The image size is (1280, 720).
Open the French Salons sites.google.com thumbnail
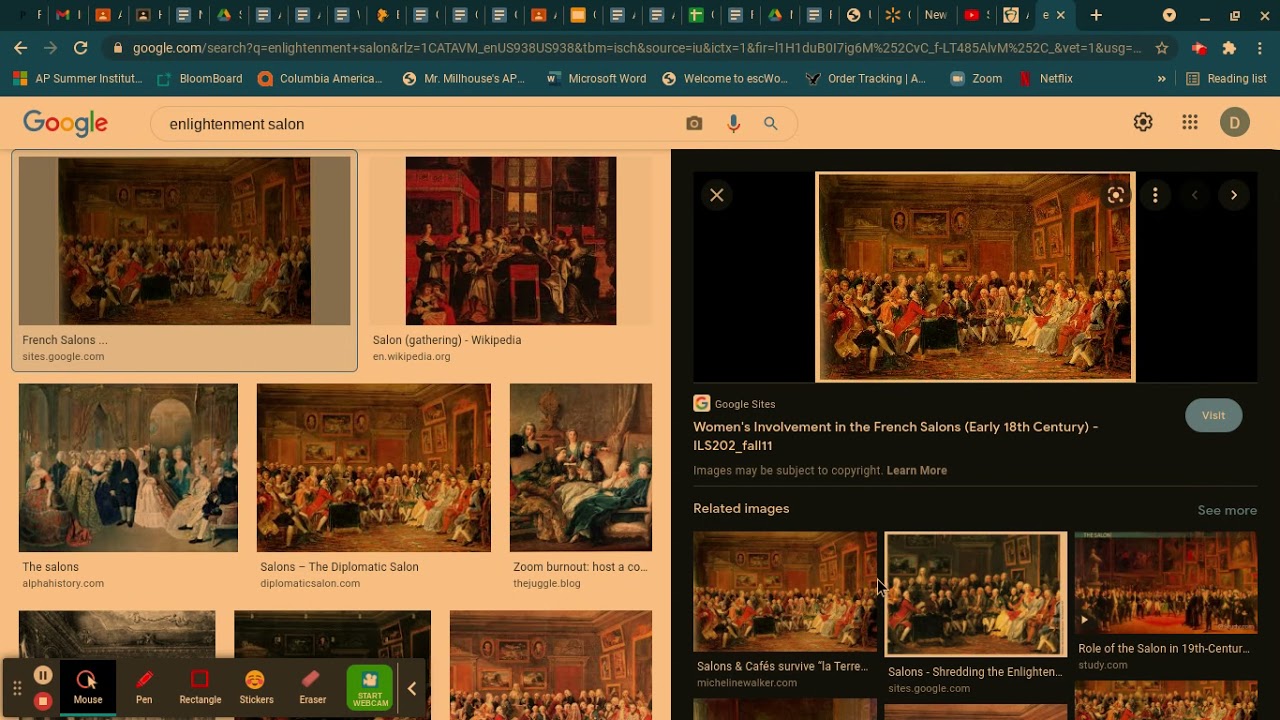pyautogui.click(x=184, y=241)
